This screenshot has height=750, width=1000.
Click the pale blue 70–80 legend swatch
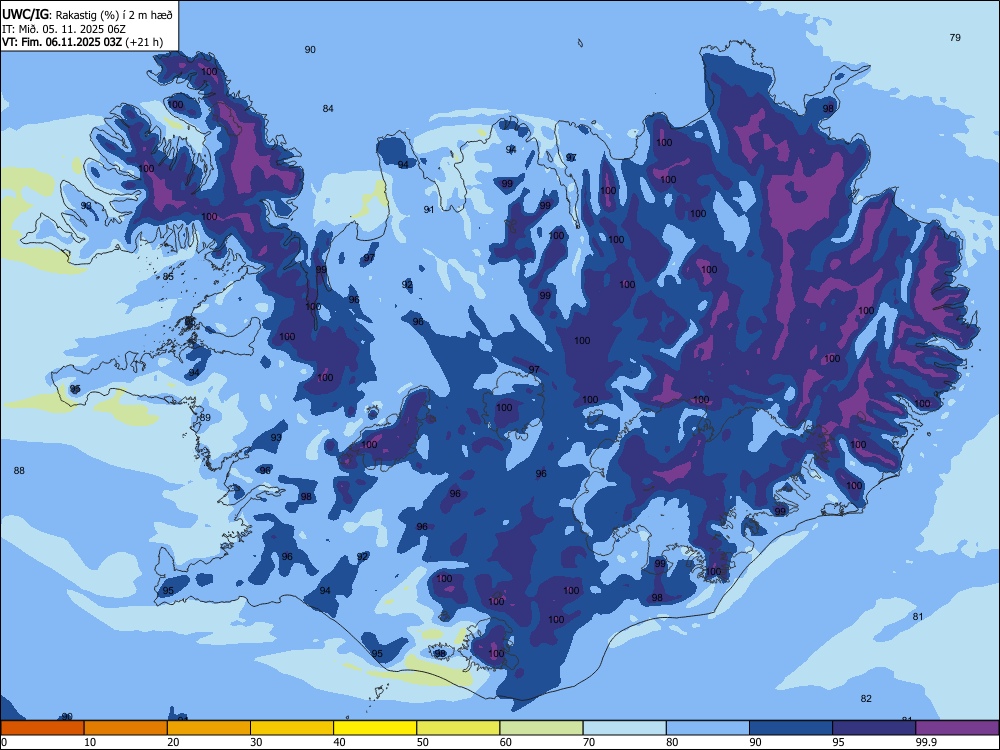(x=624, y=728)
